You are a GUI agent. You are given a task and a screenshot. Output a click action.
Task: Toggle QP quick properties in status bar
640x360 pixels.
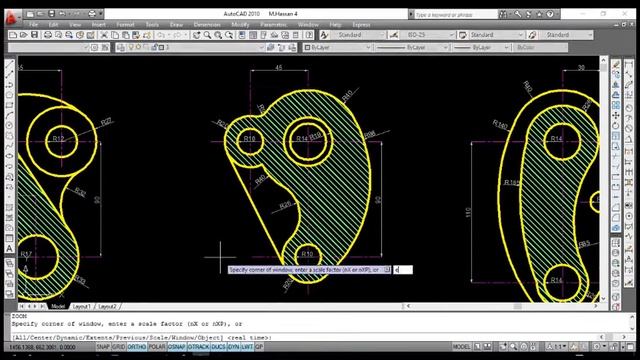click(259, 347)
